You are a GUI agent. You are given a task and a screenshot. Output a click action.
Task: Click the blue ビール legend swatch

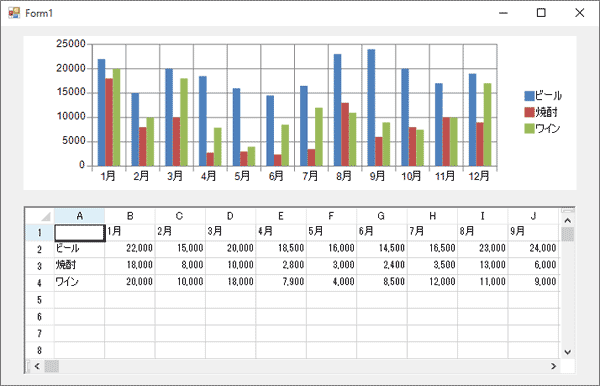(x=529, y=96)
